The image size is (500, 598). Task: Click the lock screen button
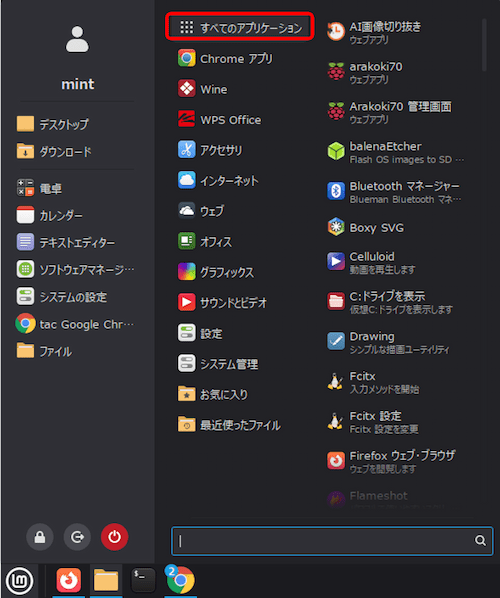tap(40, 537)
